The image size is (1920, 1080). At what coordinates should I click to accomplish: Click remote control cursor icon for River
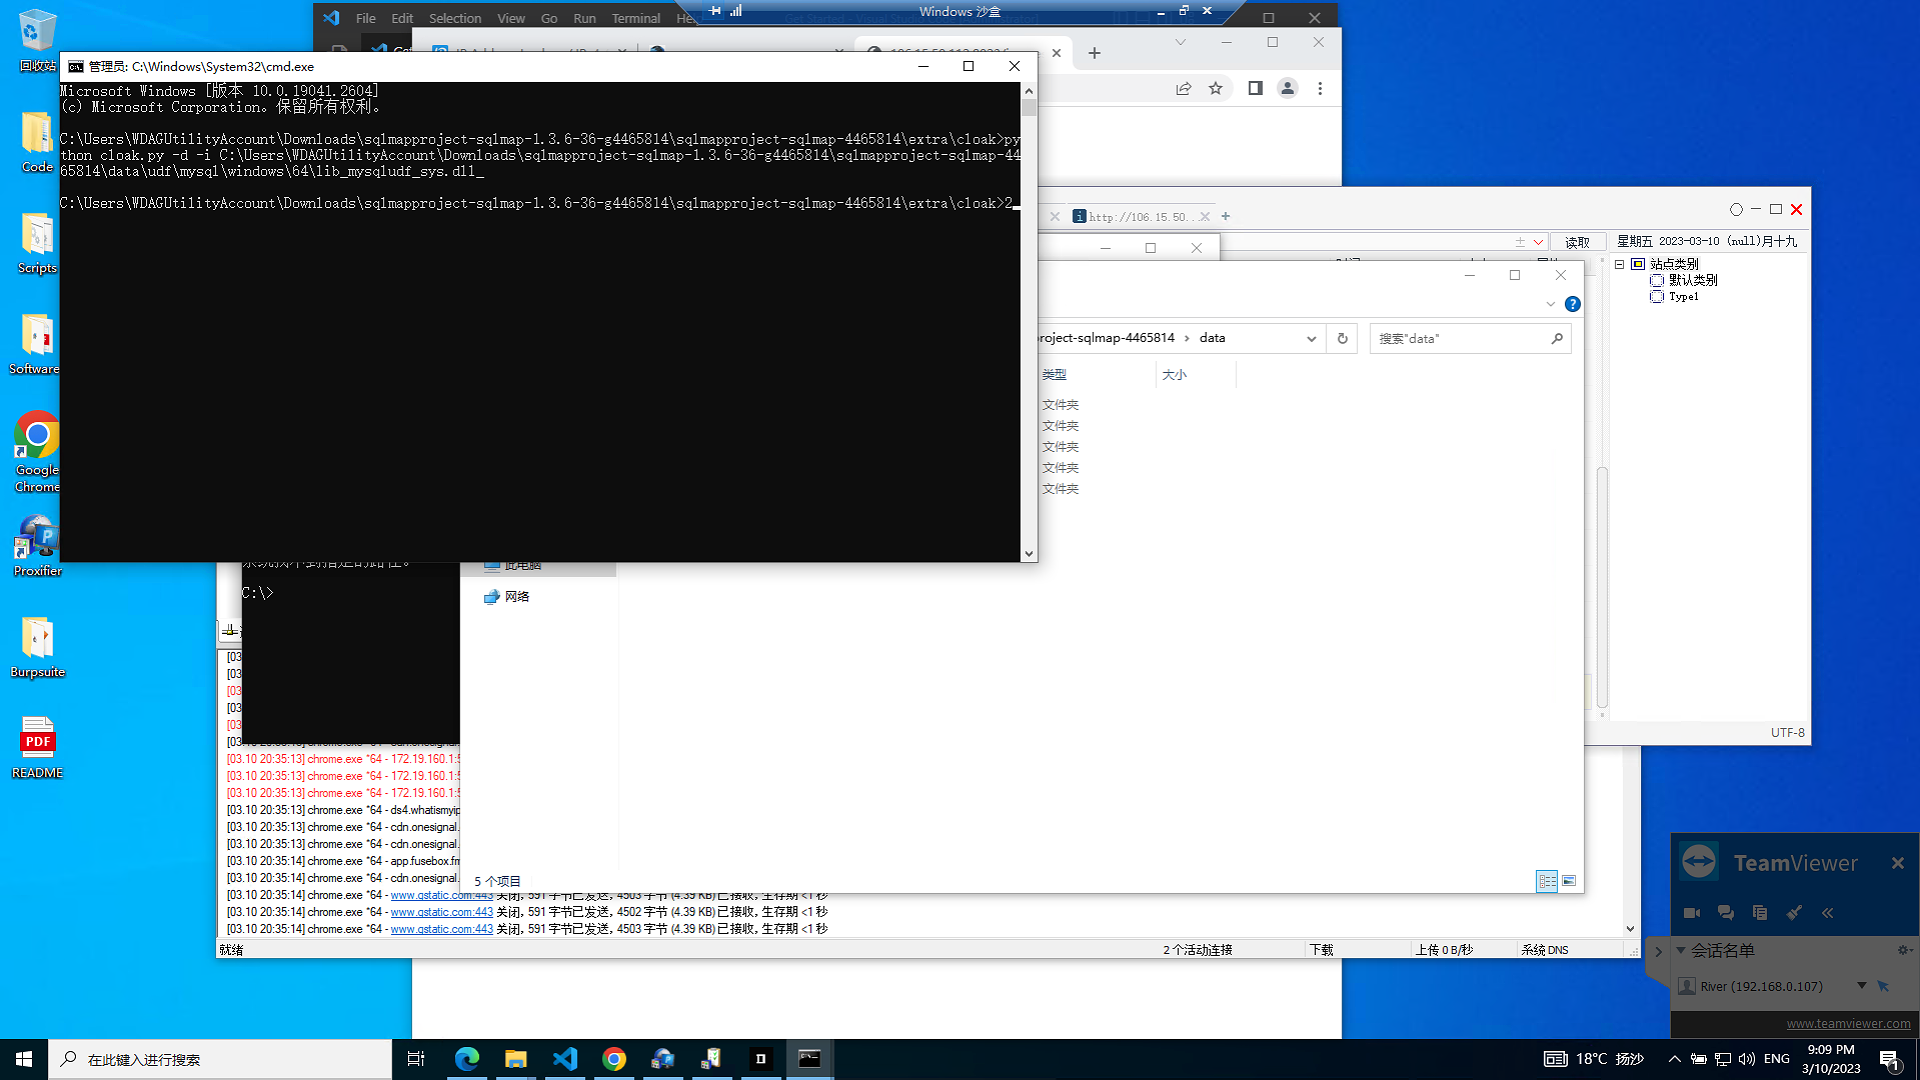(x=1883, y=986)
